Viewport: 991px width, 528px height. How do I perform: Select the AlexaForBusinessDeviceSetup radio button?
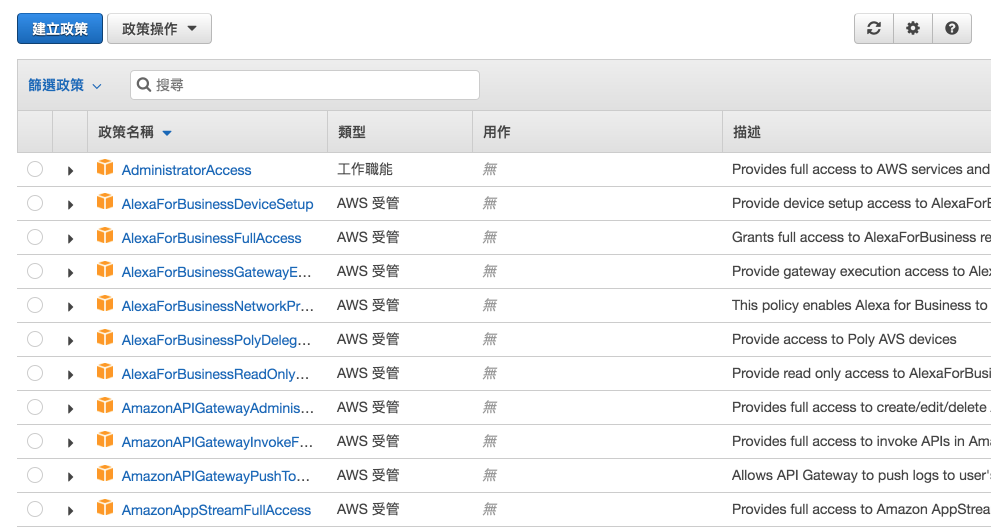(x=35, y=203)
